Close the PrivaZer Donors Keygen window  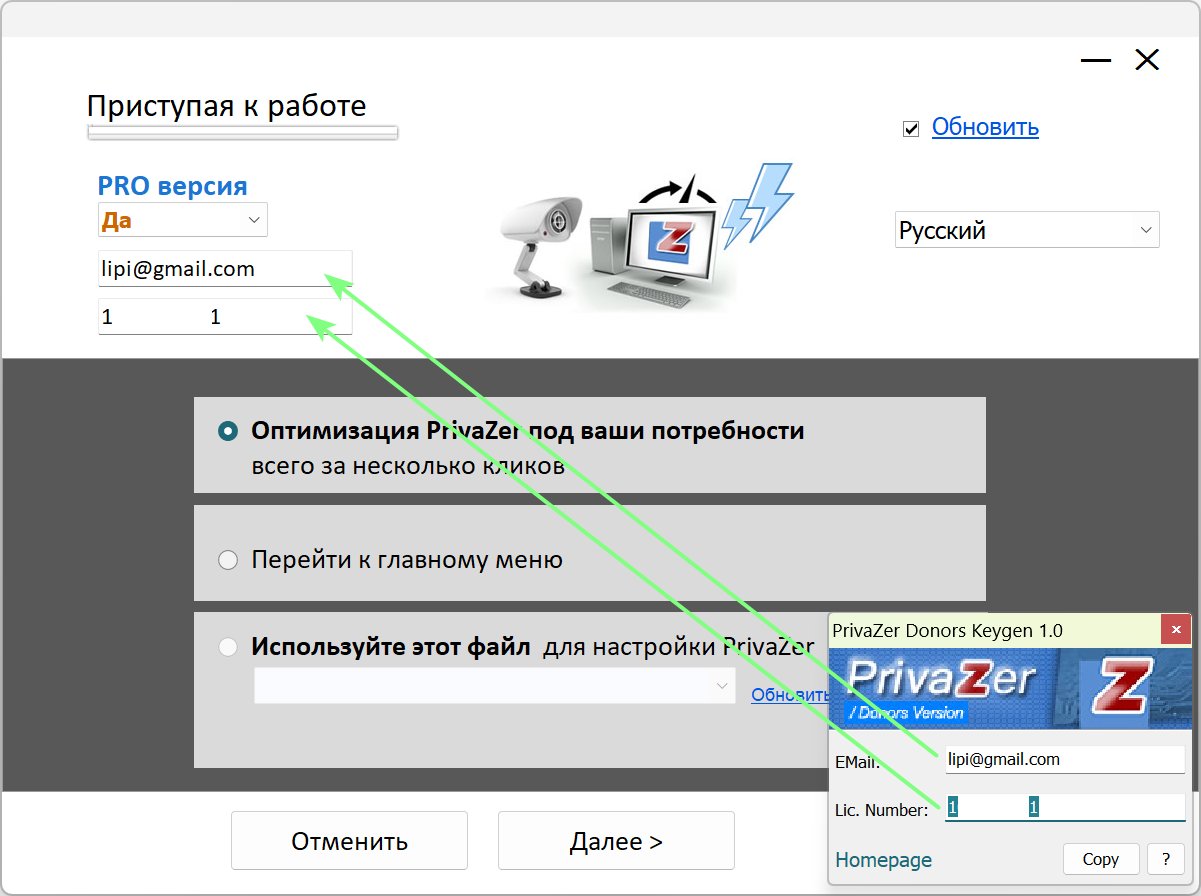point(1175,631)
